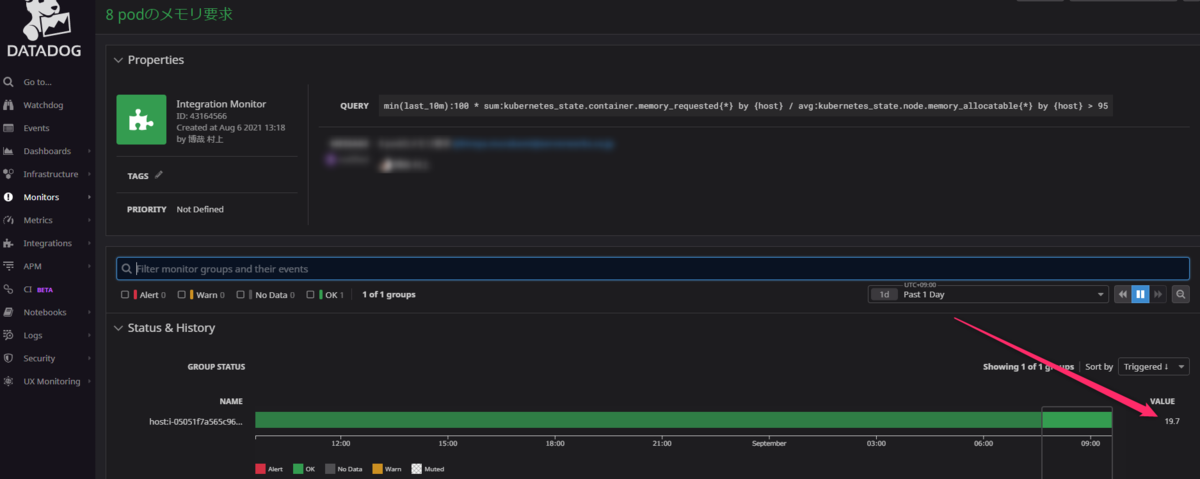Expand the Monitors submenu arrow
Viewport: 1200px width, 479px height.
tap(89, 197)
